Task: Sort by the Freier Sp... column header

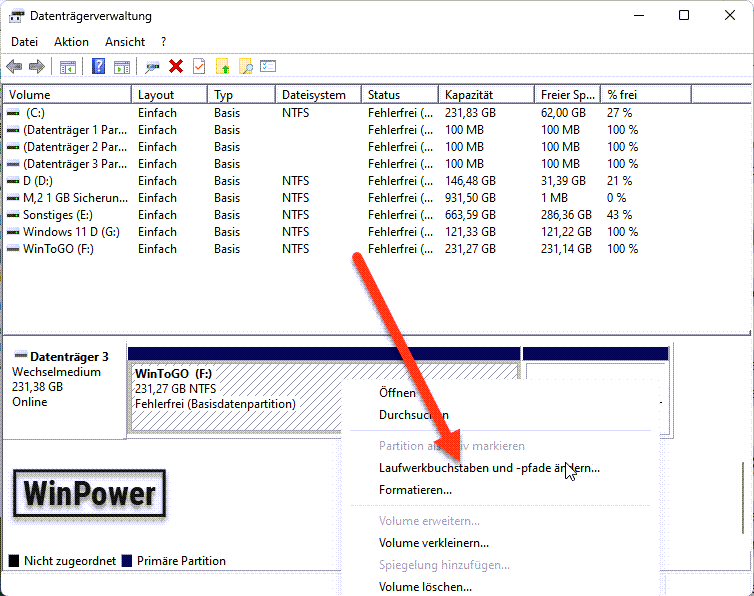Action: [x=568, y=95]
